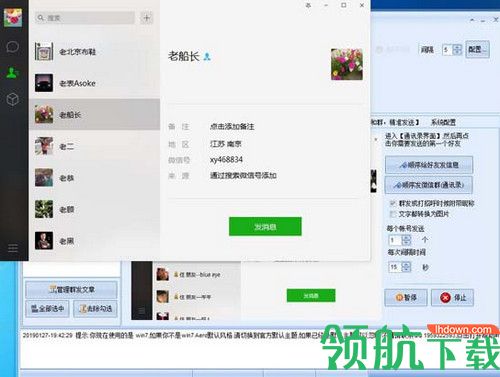
Task: Click the small green 发消息 button in background preview
Action: [x=311, y=295]
